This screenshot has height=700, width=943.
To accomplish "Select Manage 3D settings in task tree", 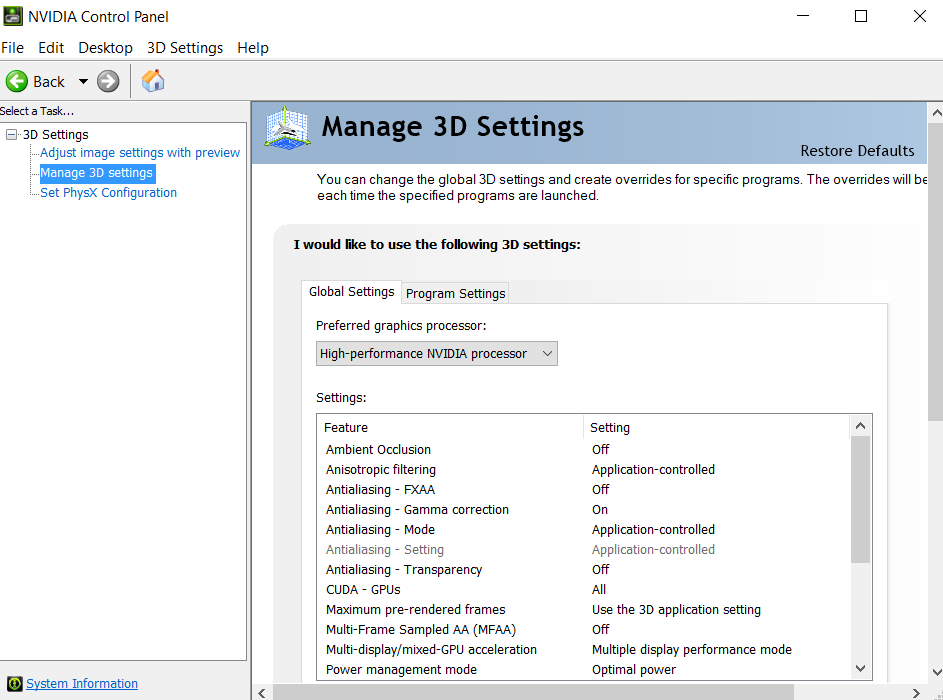I will pyautogui.click(x=97, y=173).
